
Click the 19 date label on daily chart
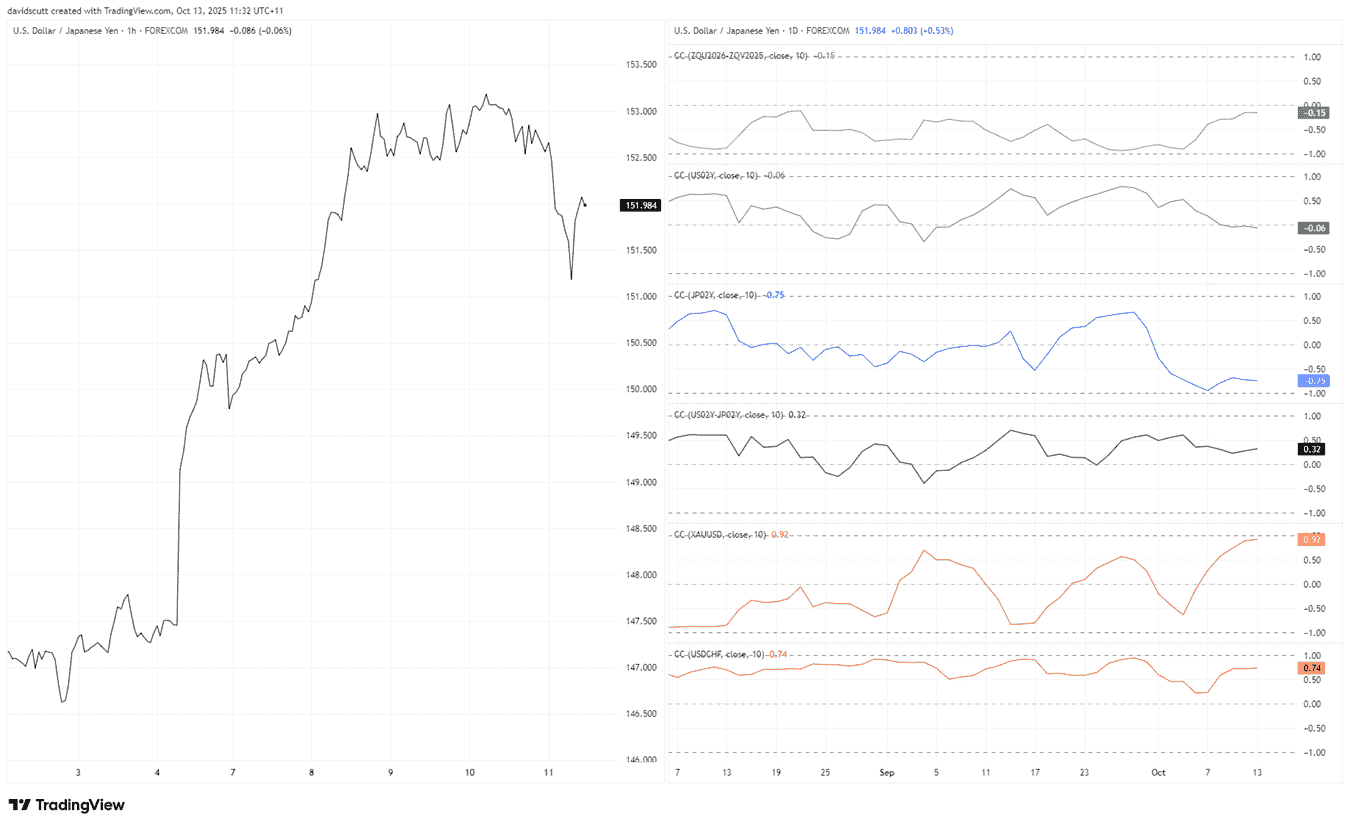(x=776, y=773)
